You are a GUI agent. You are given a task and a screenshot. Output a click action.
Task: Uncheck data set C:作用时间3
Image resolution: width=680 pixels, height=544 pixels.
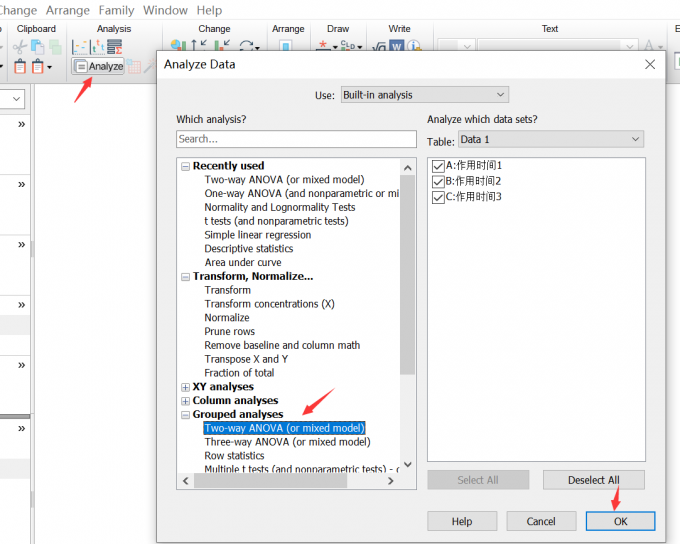point(437,197)
